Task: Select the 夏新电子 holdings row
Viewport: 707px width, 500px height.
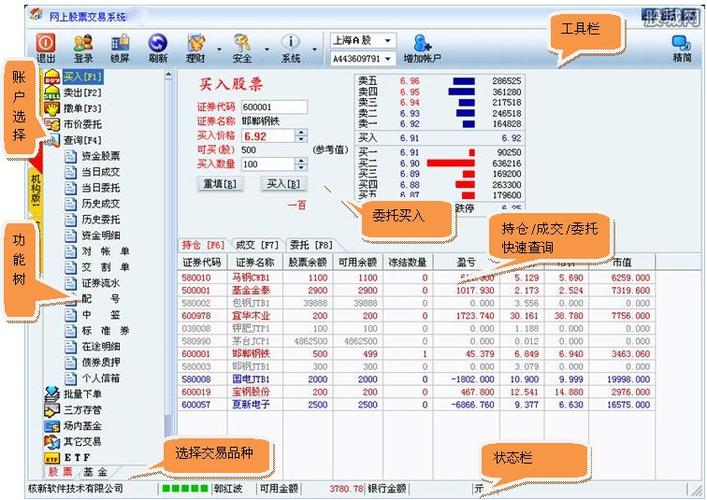Action: (x=416, y=404)
